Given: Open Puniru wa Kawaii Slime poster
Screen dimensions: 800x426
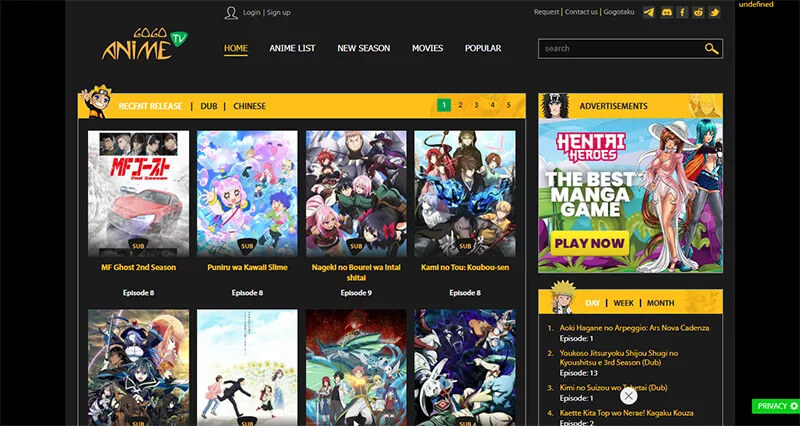Looking at the screenshot, I should [x=247, y=193].
